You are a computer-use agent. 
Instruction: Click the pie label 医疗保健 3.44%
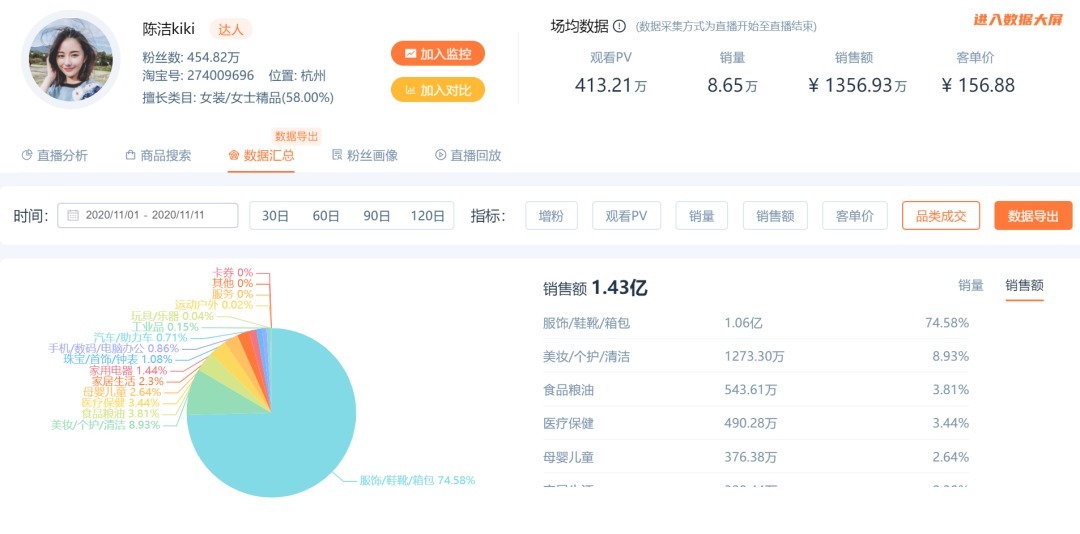121,402
